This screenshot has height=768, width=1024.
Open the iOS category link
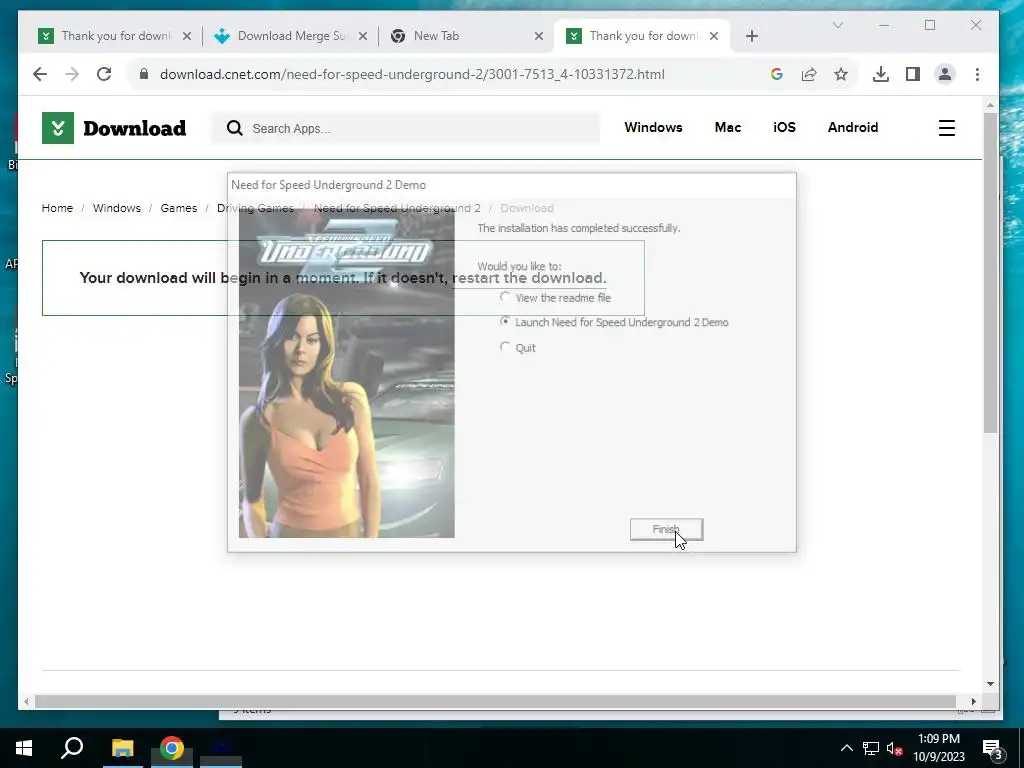(x=784, y=127)
